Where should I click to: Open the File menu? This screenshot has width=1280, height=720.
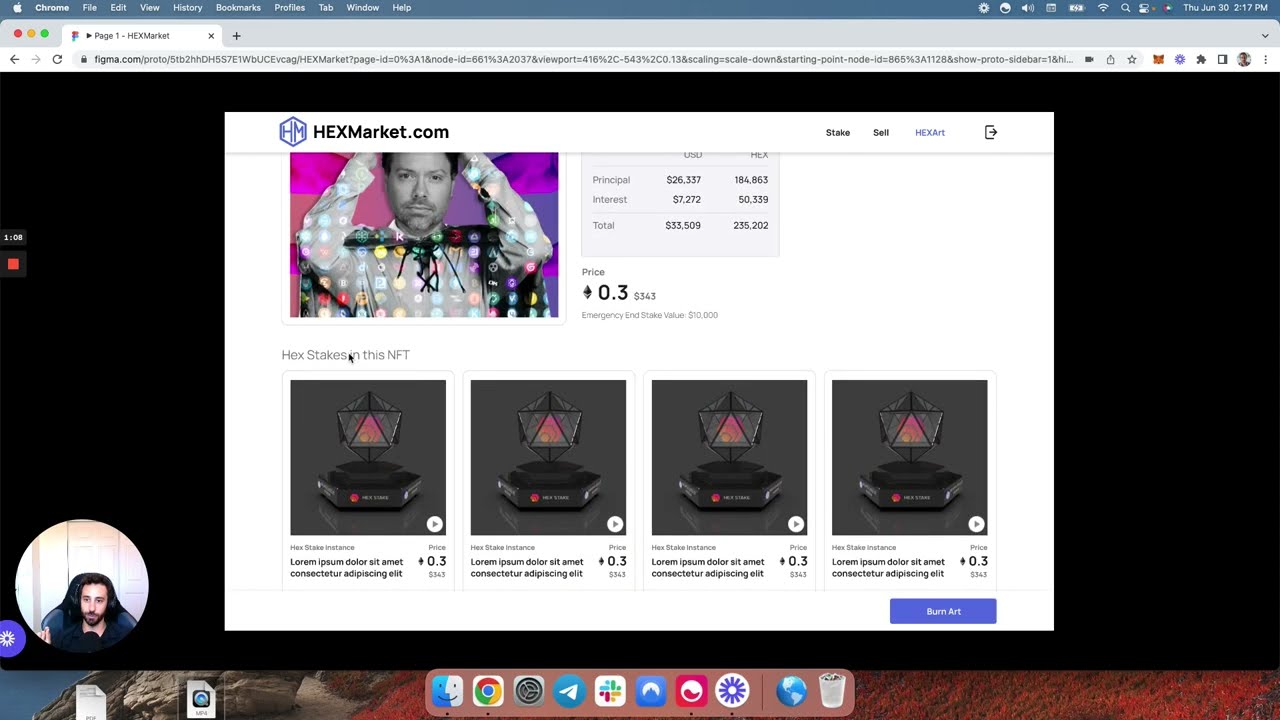point(89,8)
